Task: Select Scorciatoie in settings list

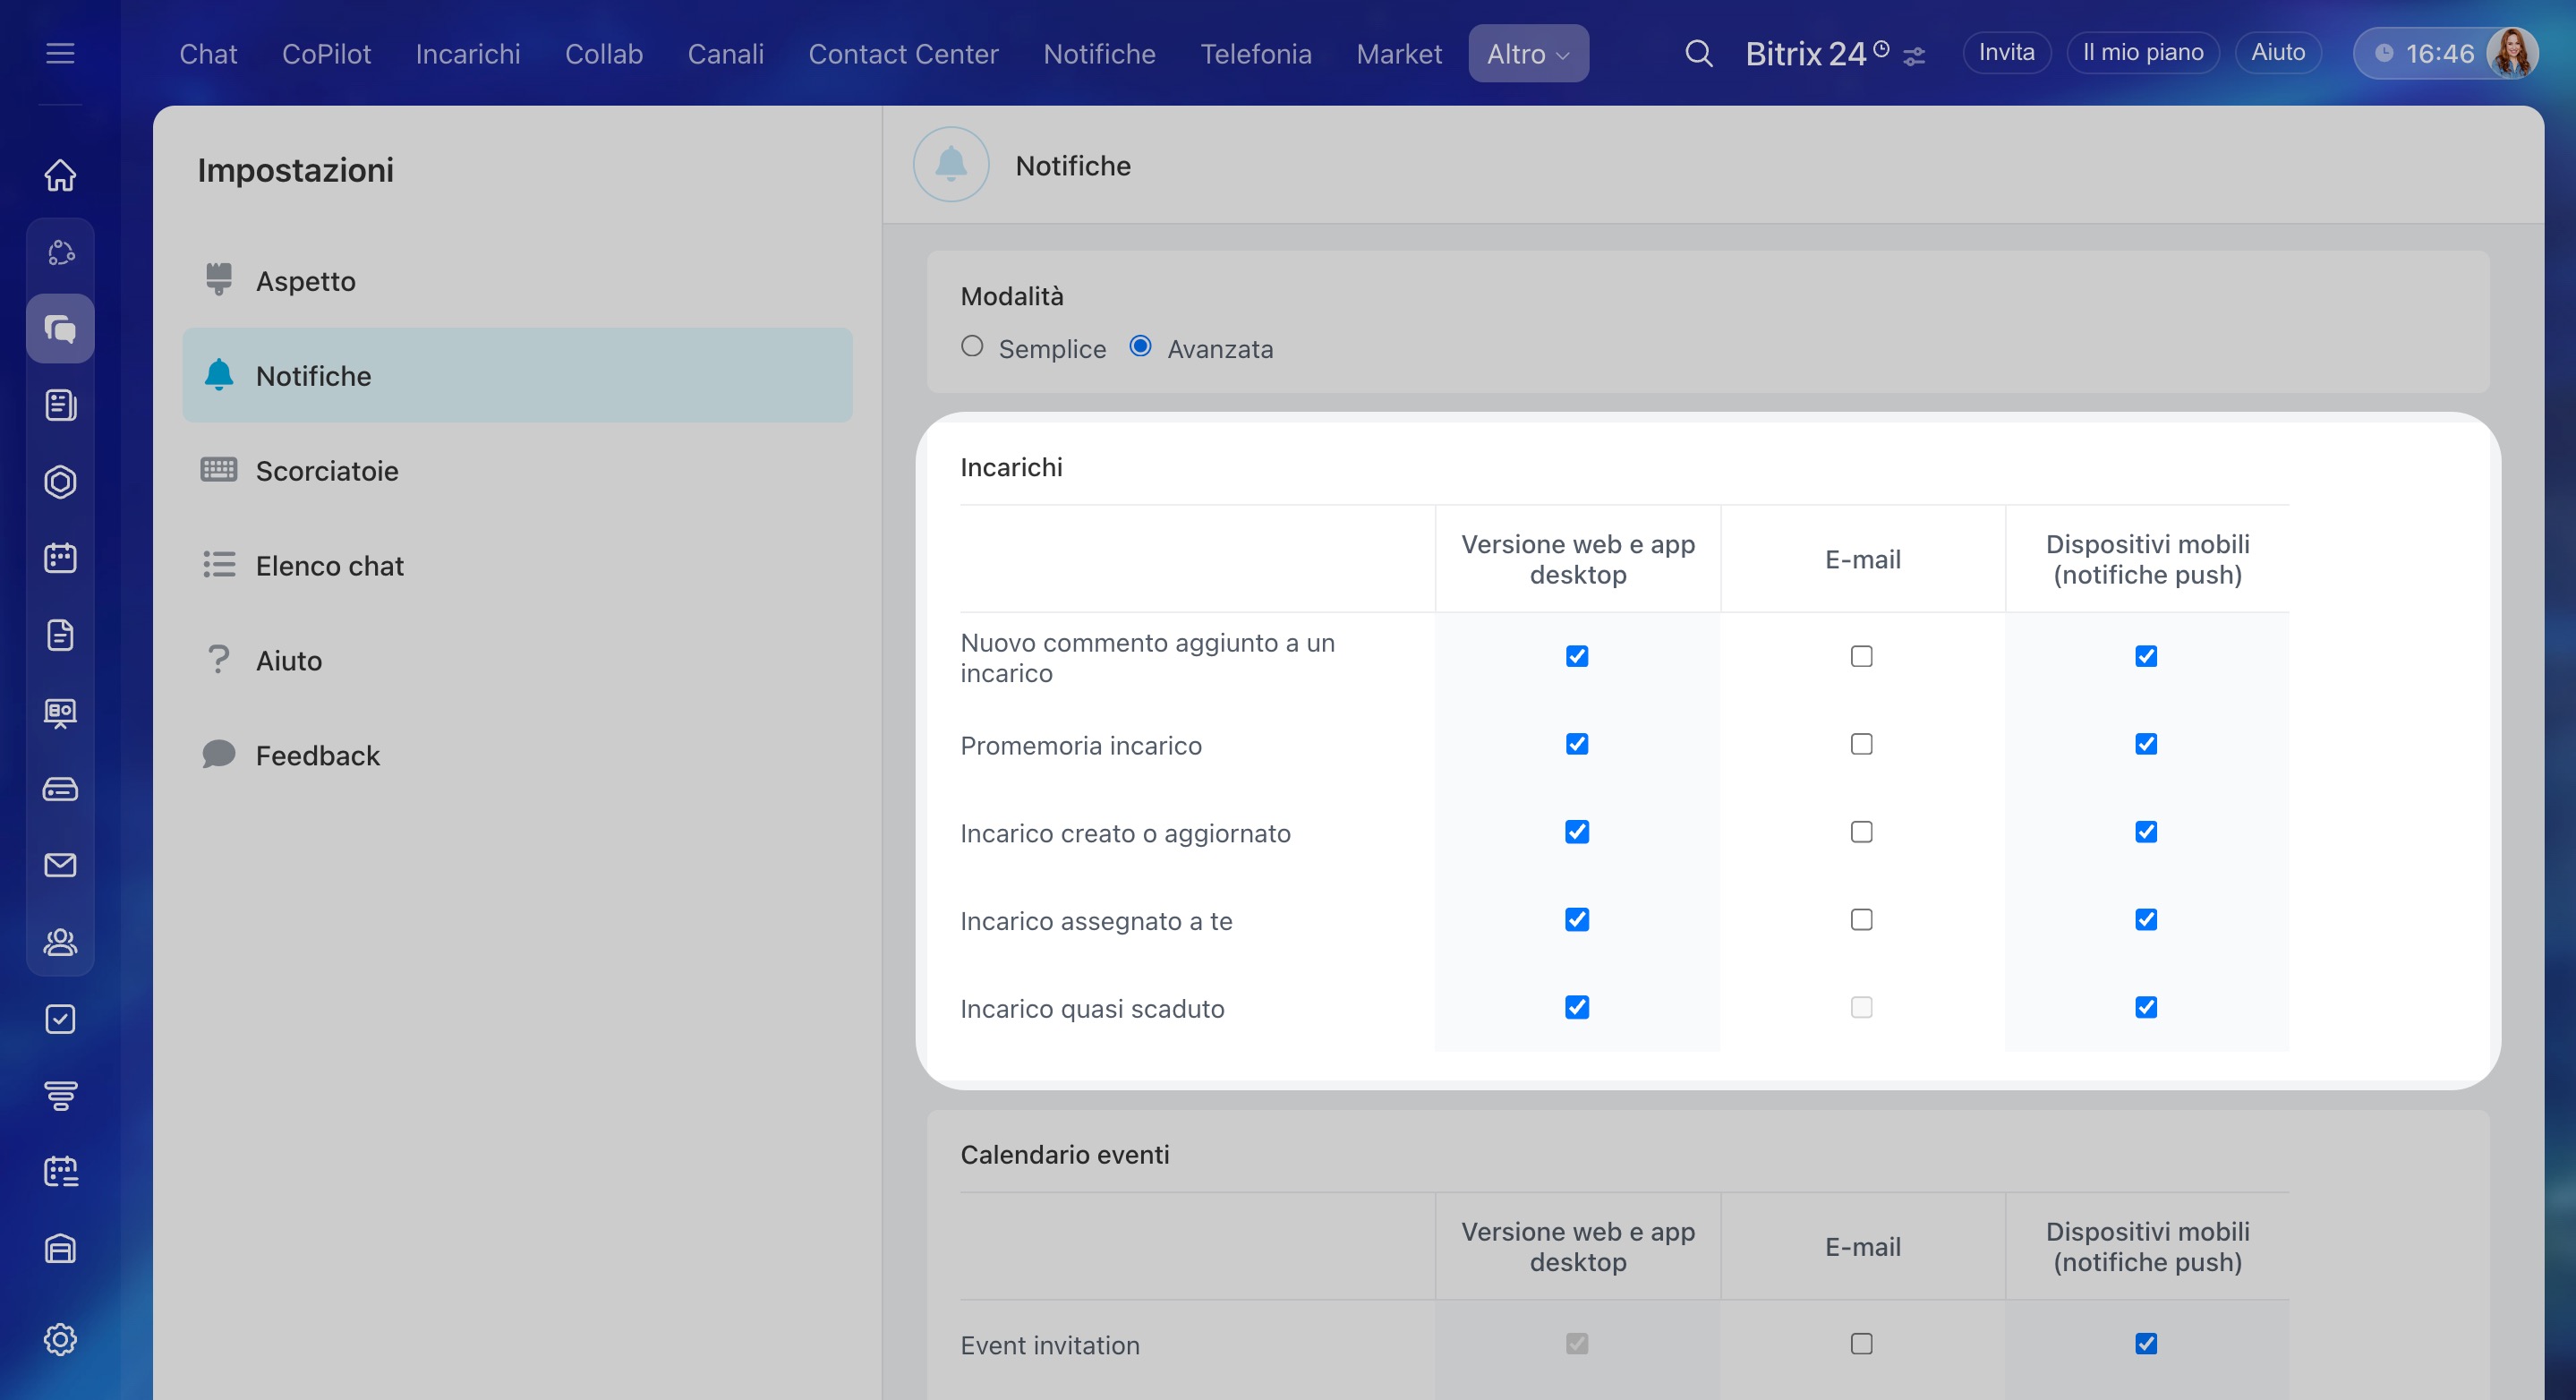Action: (x=326, y=471)
